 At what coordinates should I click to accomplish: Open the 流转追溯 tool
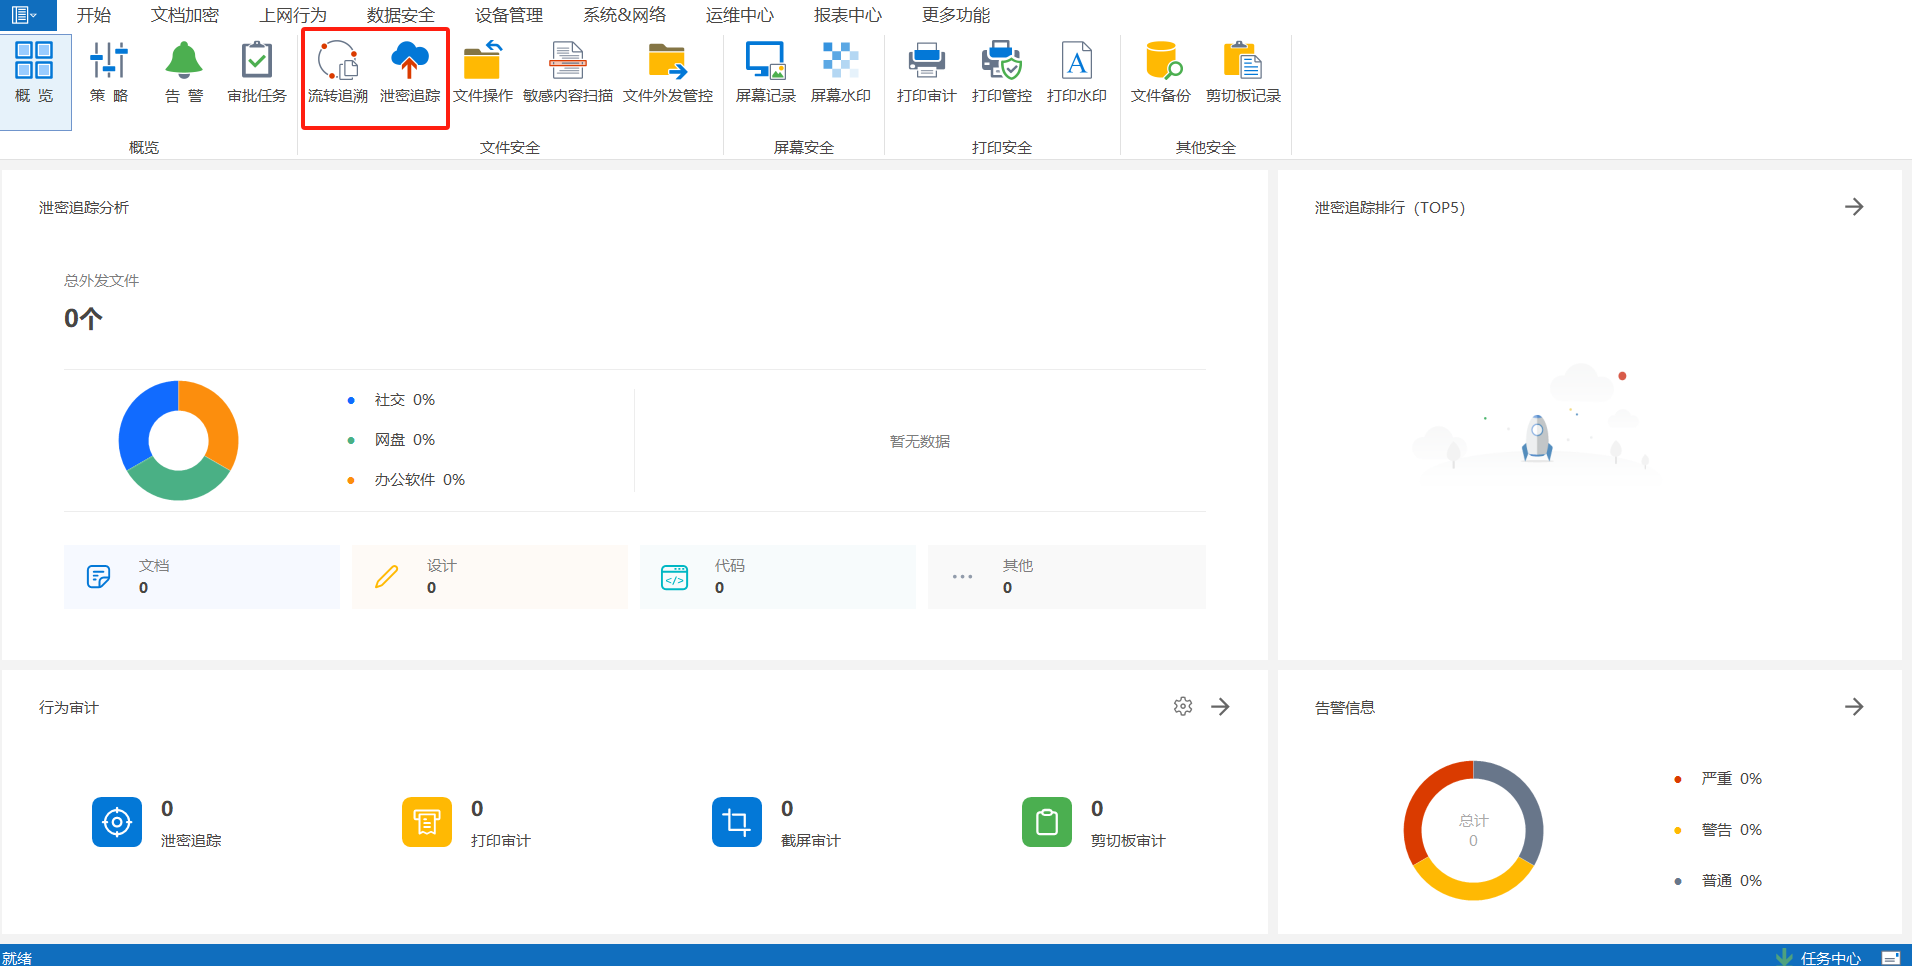tap(337, 72)
